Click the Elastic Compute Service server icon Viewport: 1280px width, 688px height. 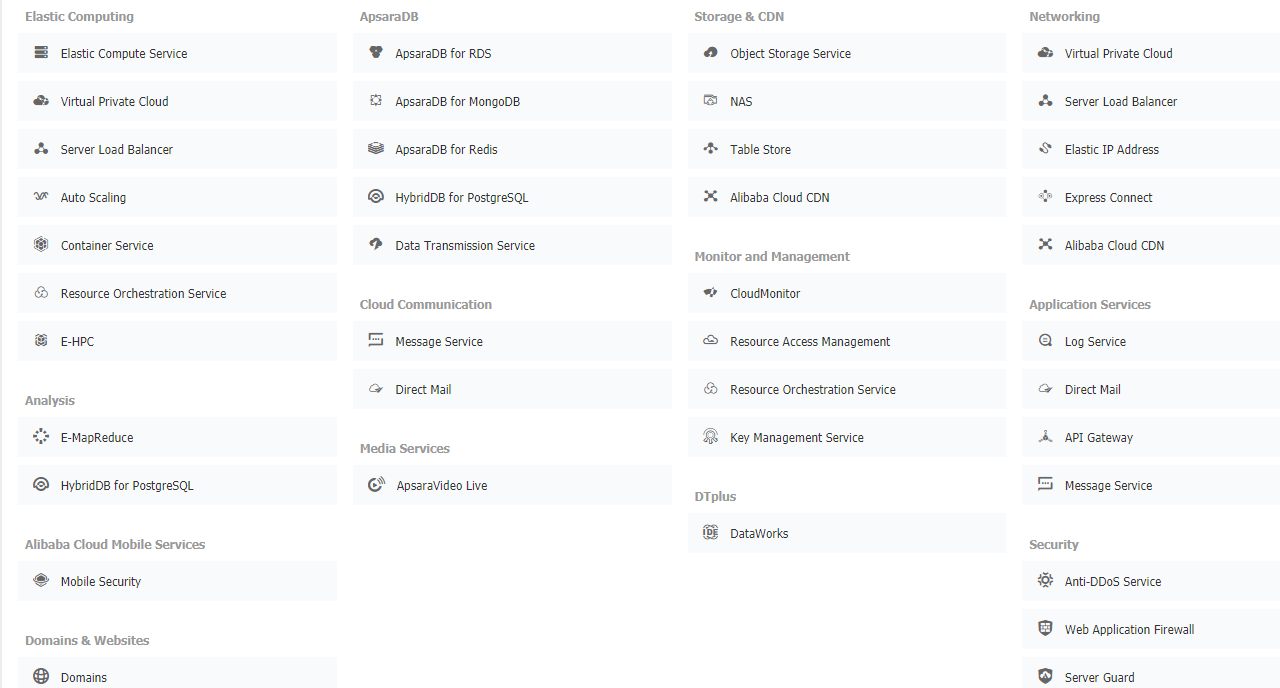coord(41,53)
